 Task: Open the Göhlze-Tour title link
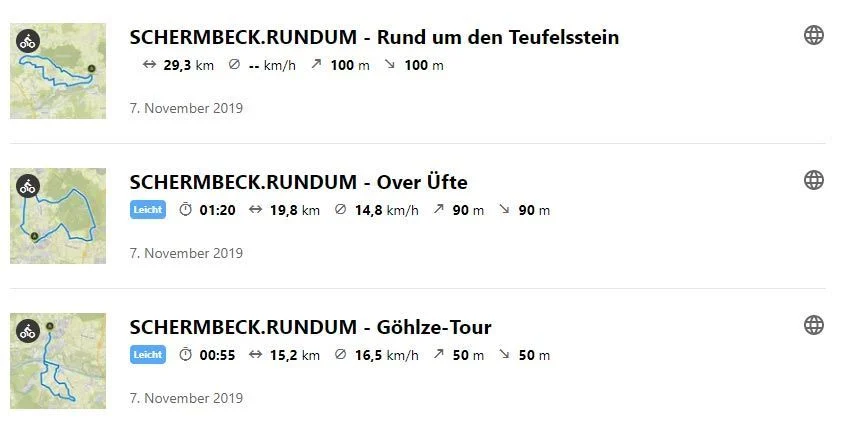pos(310,327)
